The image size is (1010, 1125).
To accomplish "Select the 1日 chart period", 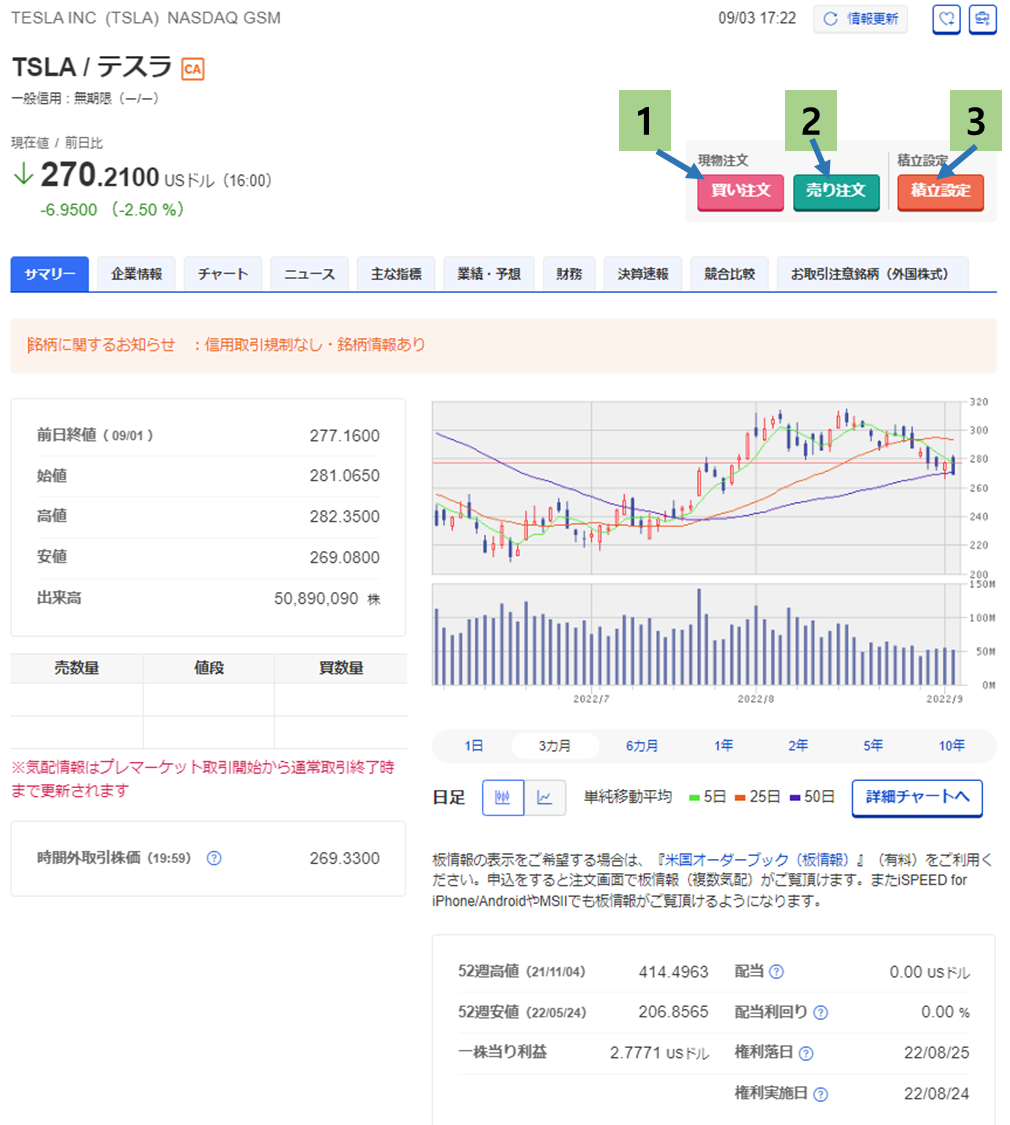I will 473,746.
